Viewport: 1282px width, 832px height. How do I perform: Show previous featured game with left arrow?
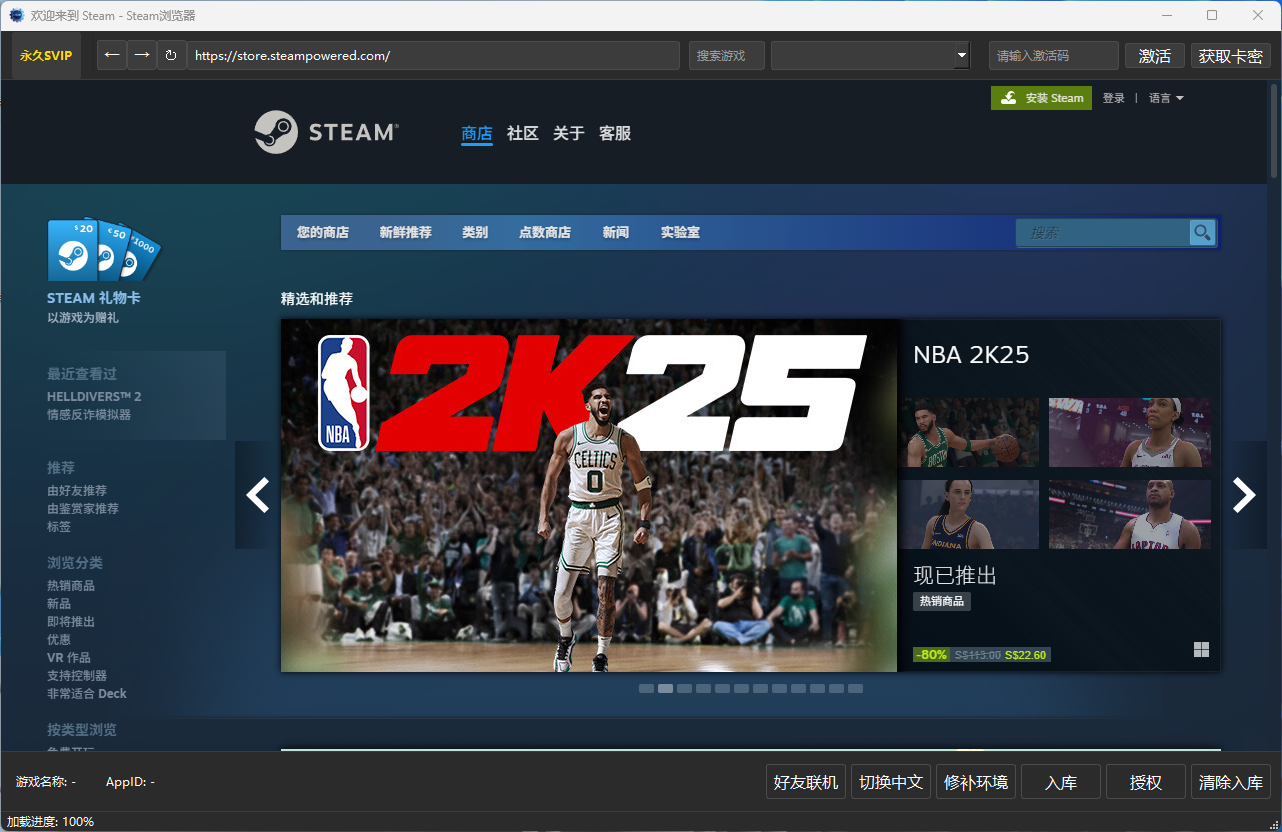pyautogui.click(x=257, y=495)
